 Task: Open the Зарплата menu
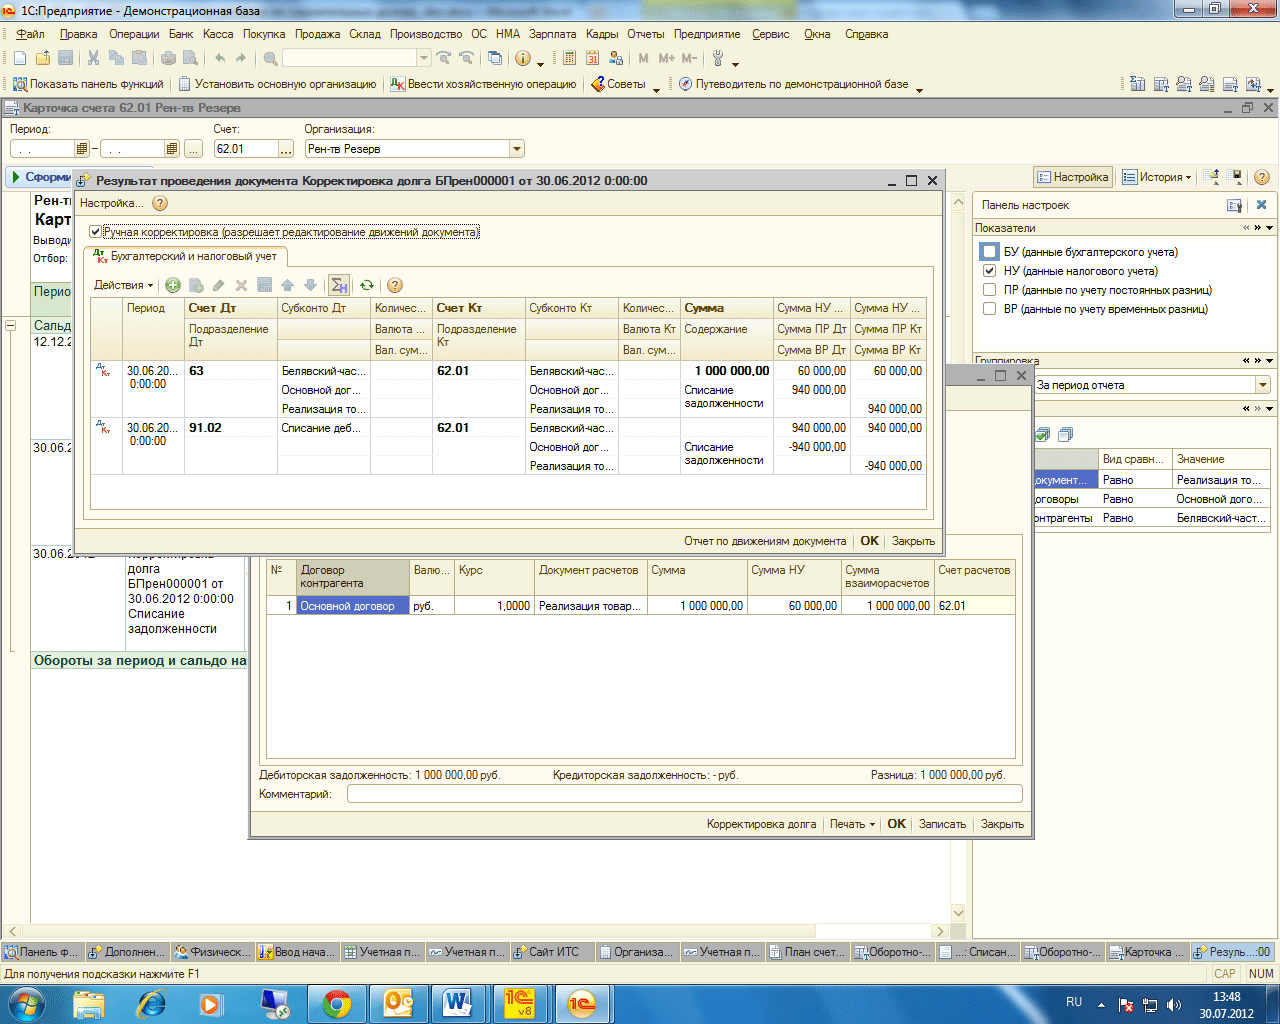552,34
